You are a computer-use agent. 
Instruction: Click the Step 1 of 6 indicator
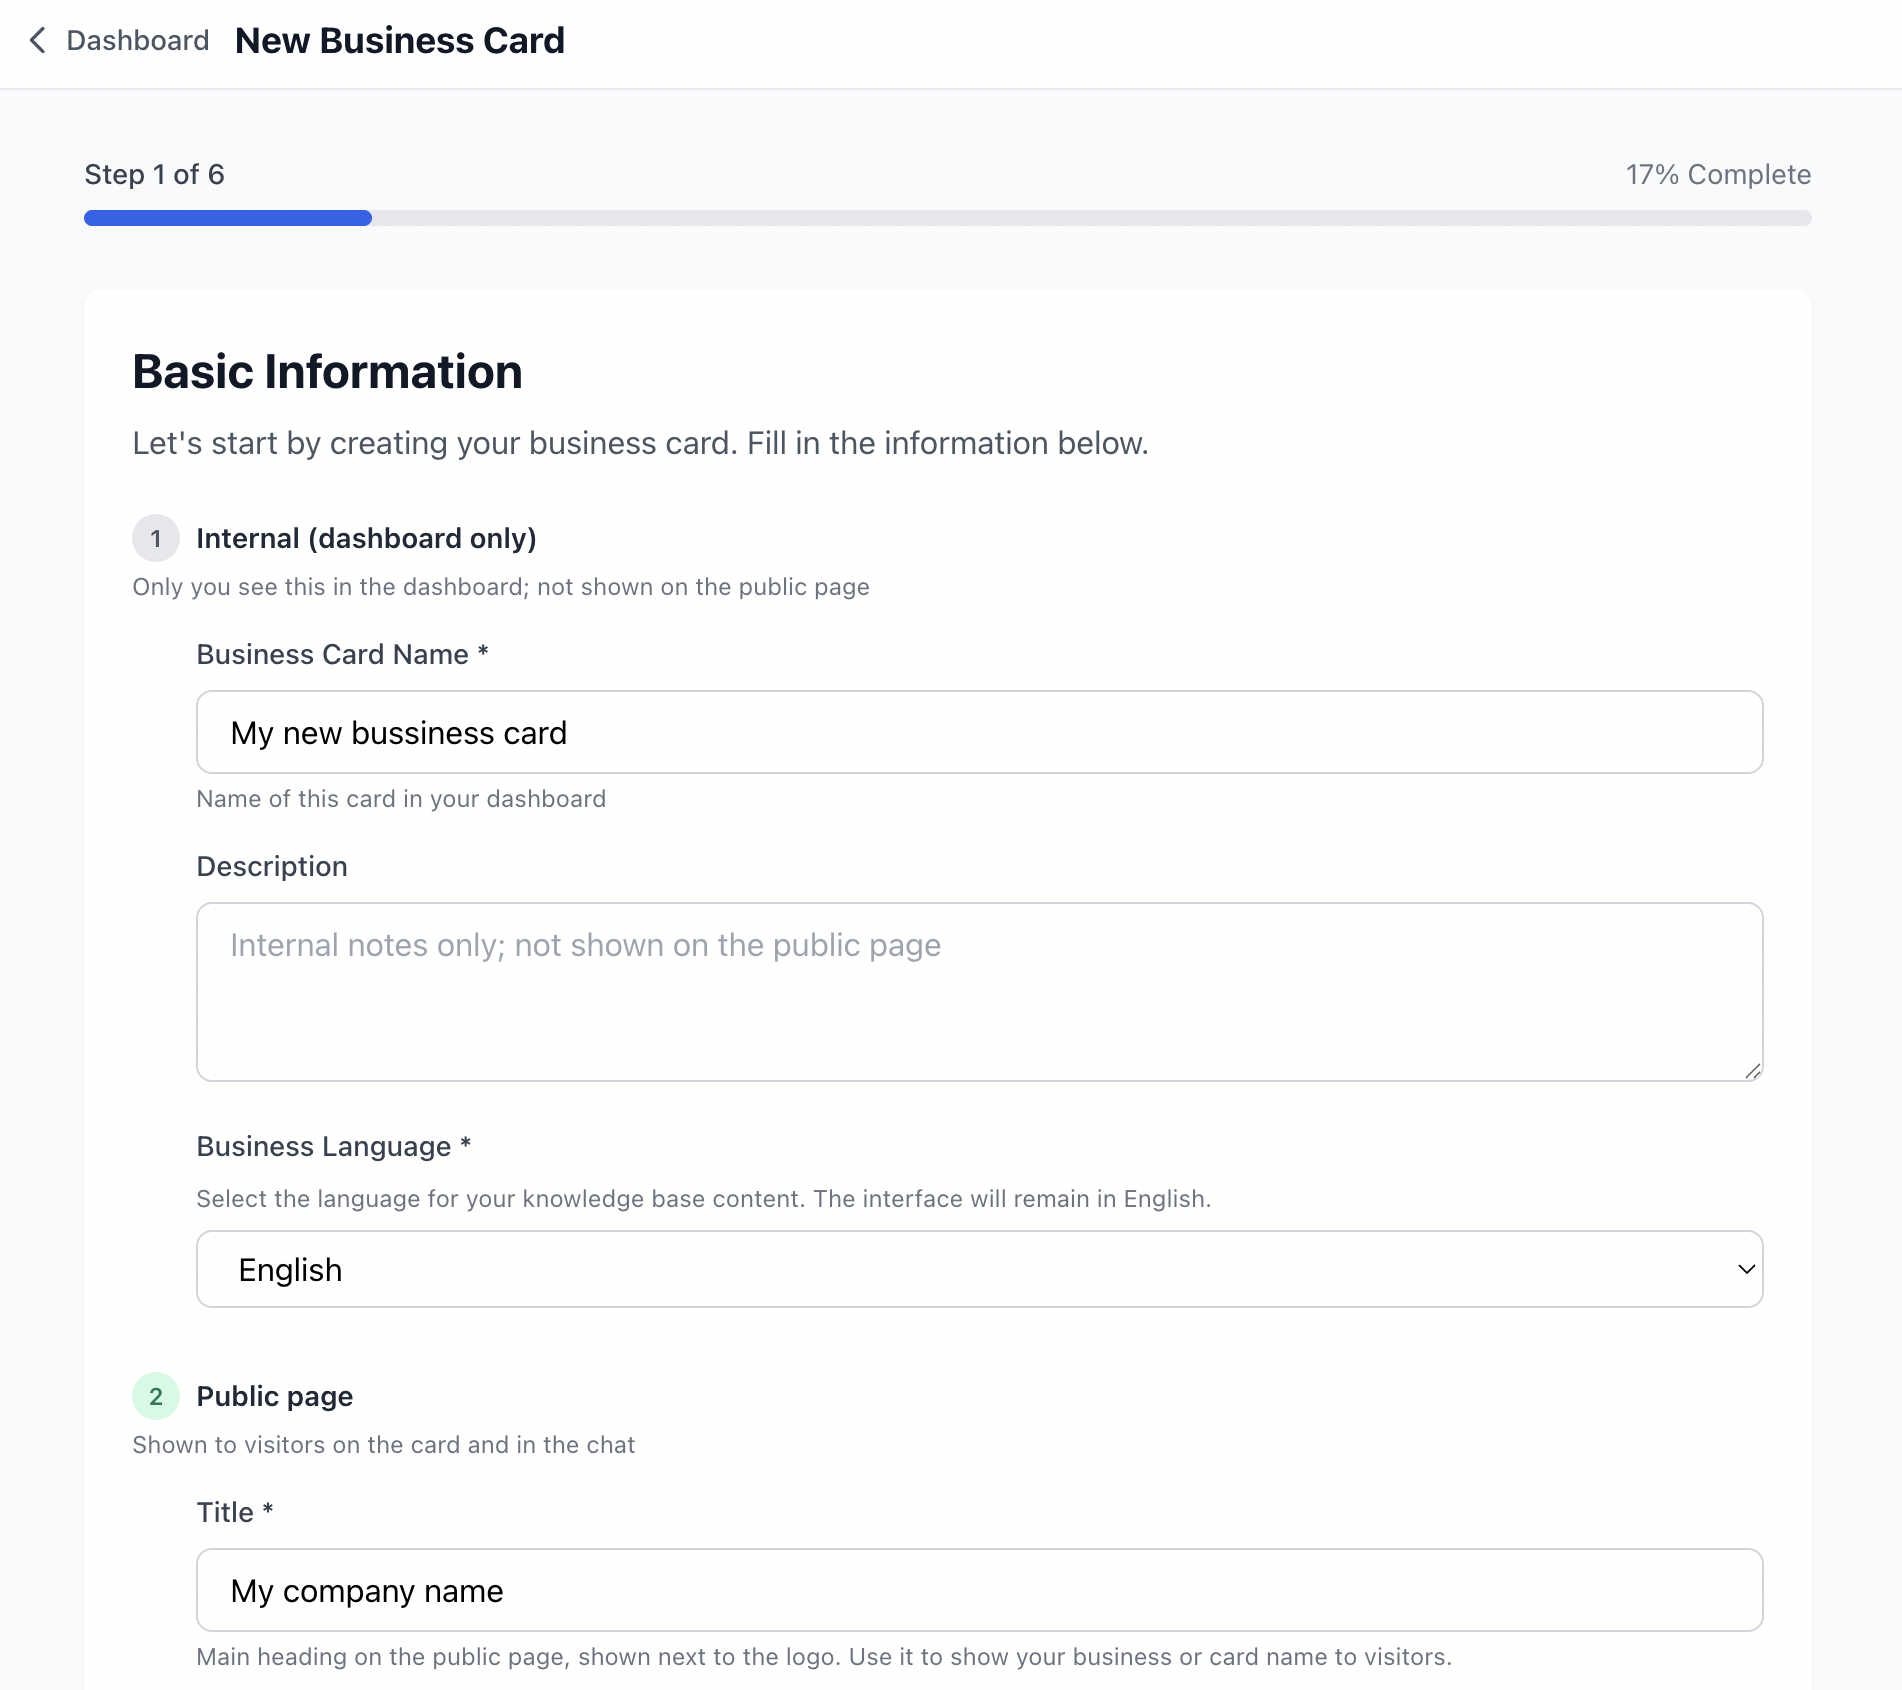click(x=154, y=175)
